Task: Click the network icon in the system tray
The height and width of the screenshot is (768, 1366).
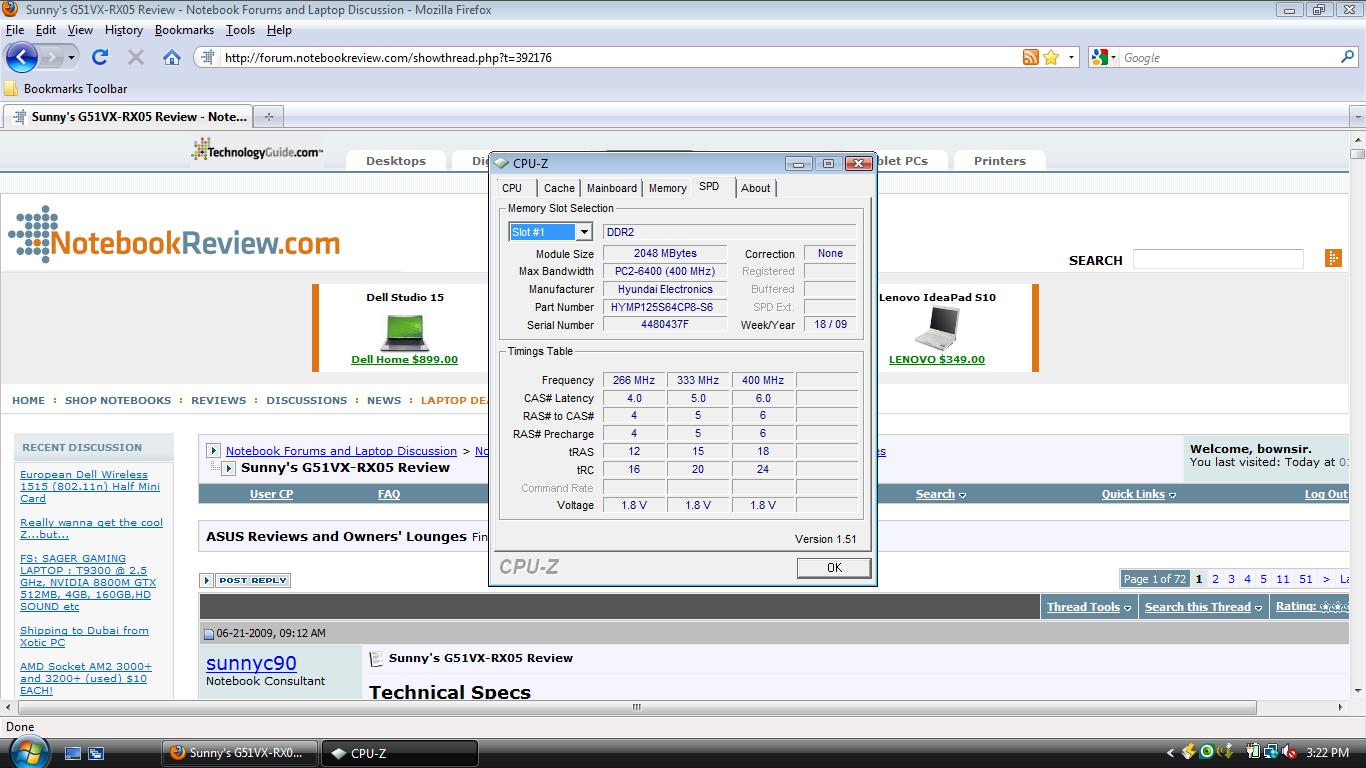Action: point(1270,752)
